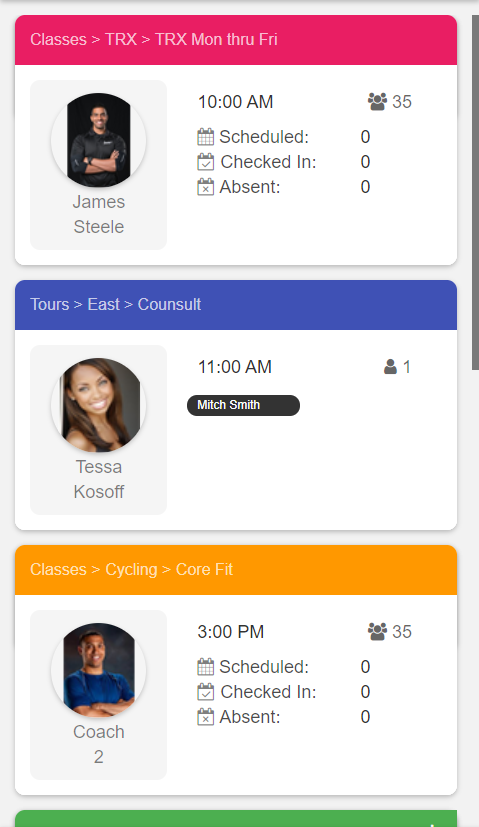The image size is (479, 827).
Task: Click group capacity icon on Core Fit class
Action: click(377, 632)
